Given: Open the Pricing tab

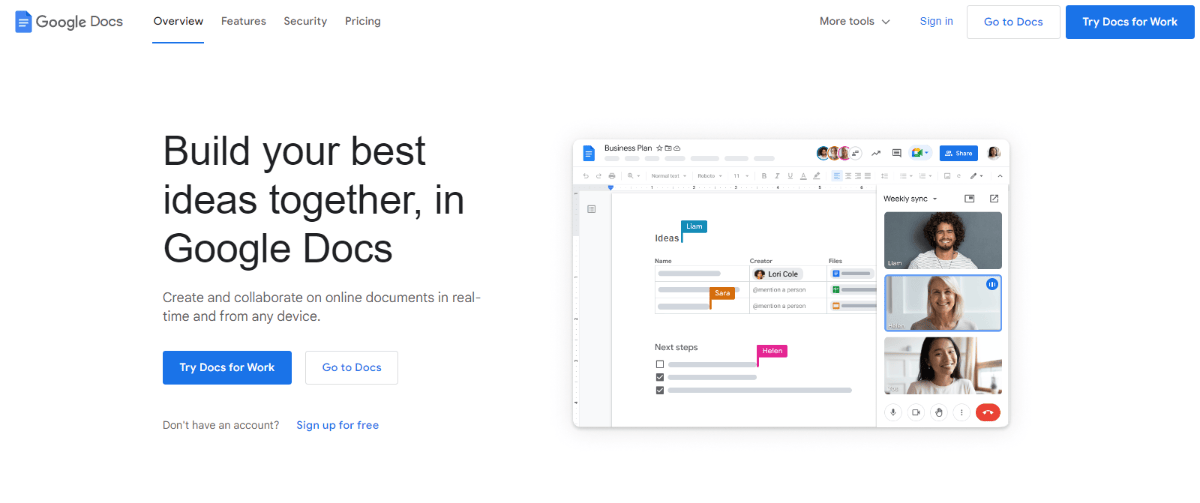Looking at the screenshot, I should coord(362,21).
